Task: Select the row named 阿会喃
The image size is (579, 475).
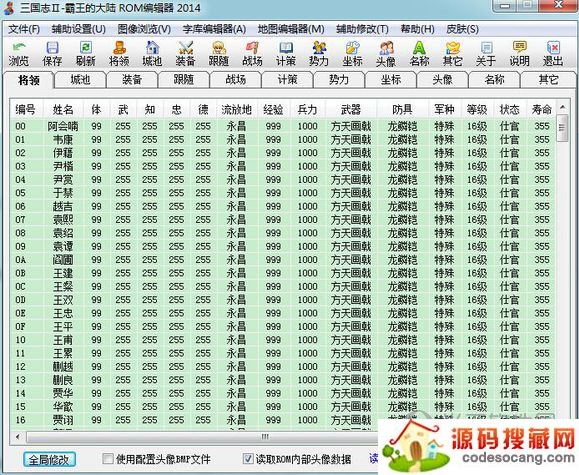Action: [282, 126]
